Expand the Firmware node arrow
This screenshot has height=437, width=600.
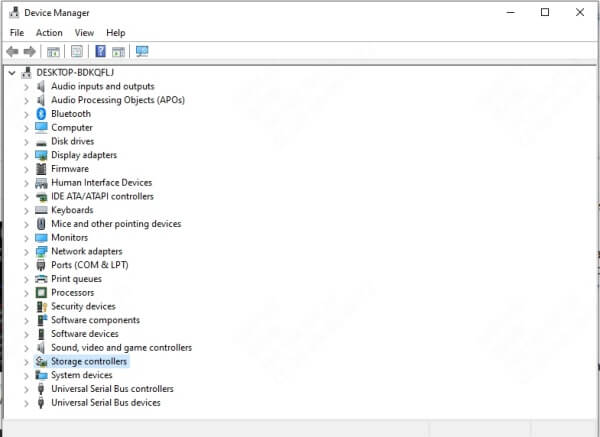tap(26, 170)
